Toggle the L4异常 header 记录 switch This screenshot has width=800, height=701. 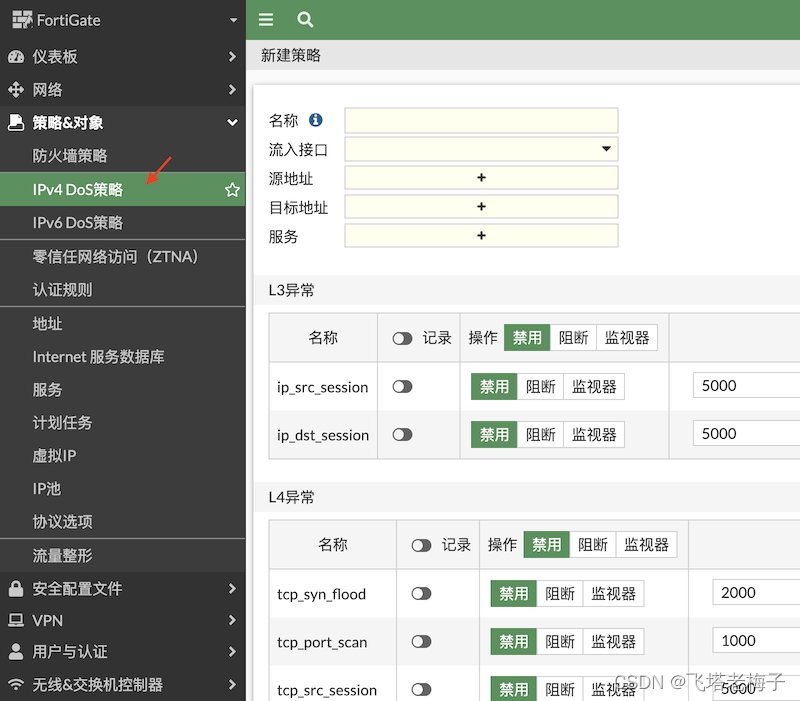pos(421,545)
